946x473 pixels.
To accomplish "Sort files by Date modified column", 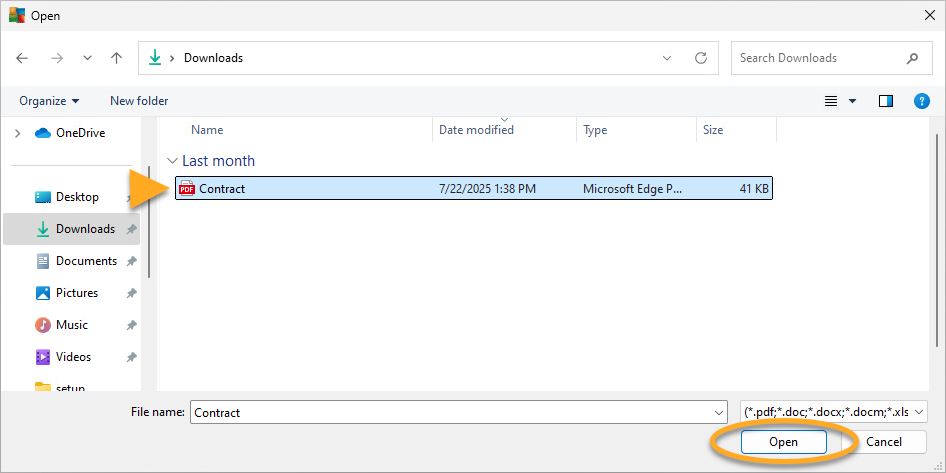I will [x=477, y=130].
